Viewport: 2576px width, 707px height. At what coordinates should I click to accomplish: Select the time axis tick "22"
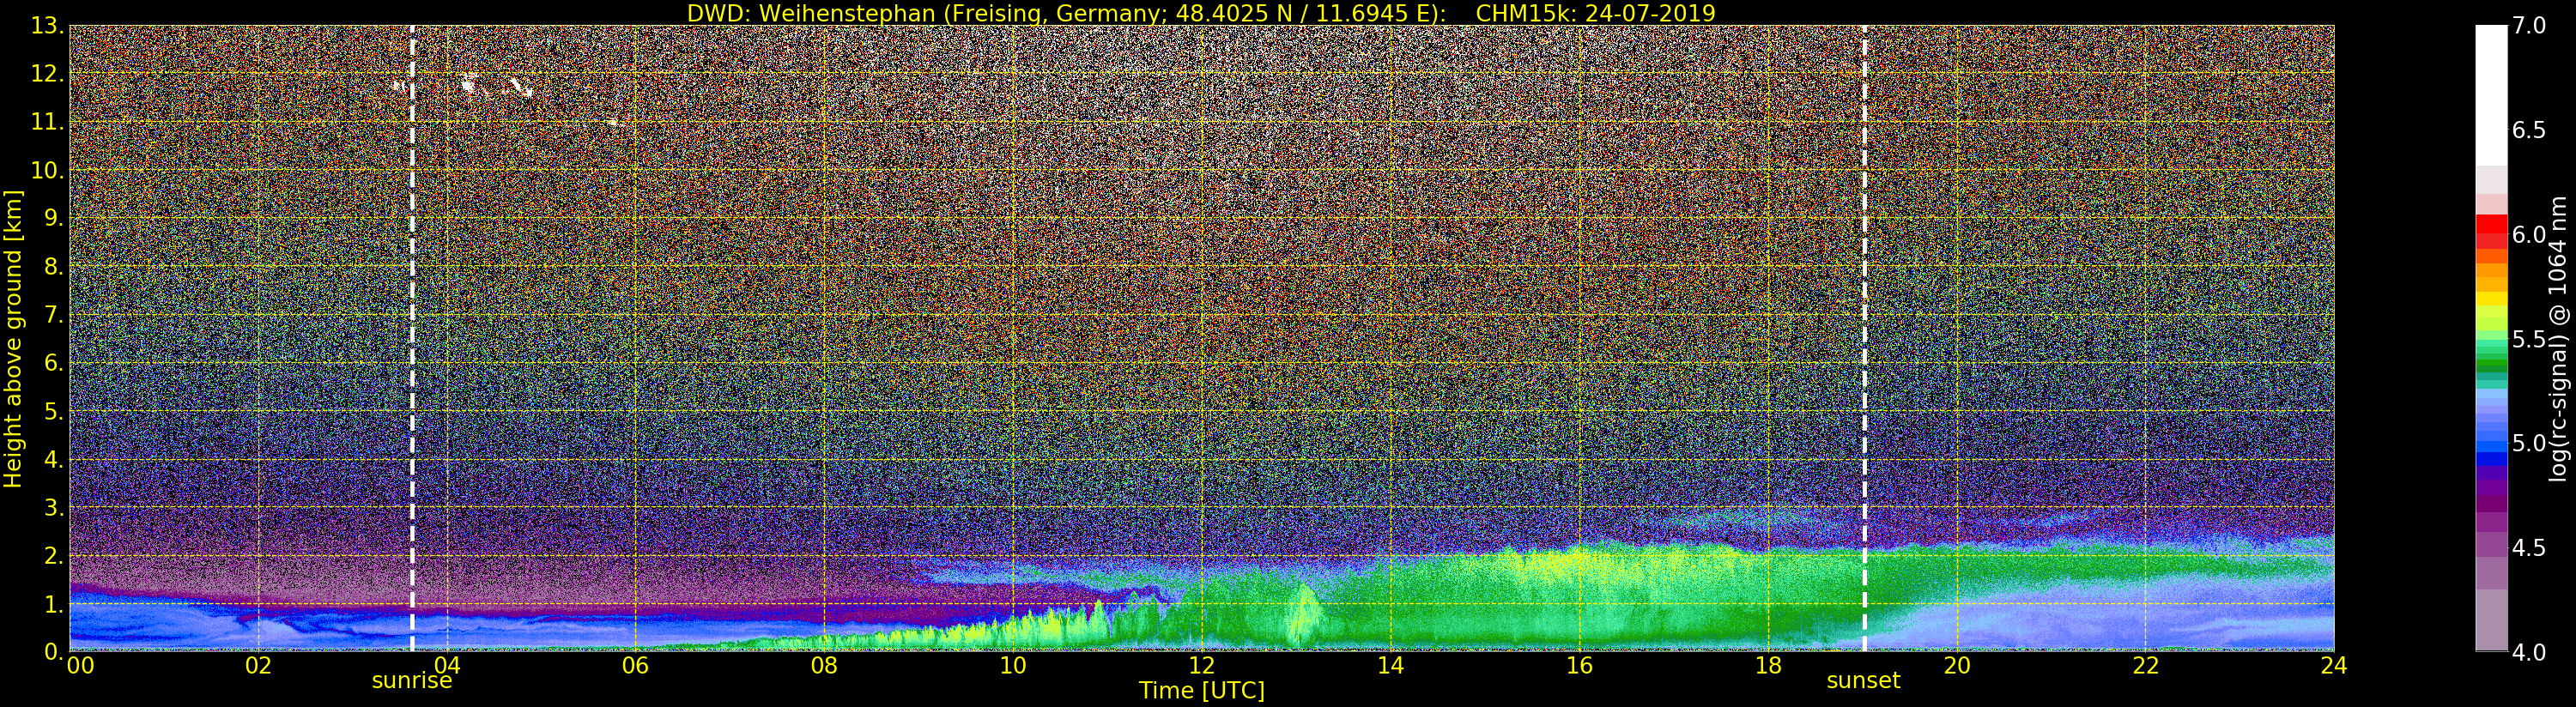point(2146,666)
